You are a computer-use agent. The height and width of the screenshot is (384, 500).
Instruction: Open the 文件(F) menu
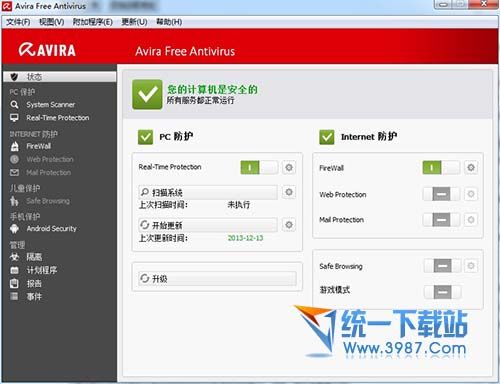tap(18, 22)
